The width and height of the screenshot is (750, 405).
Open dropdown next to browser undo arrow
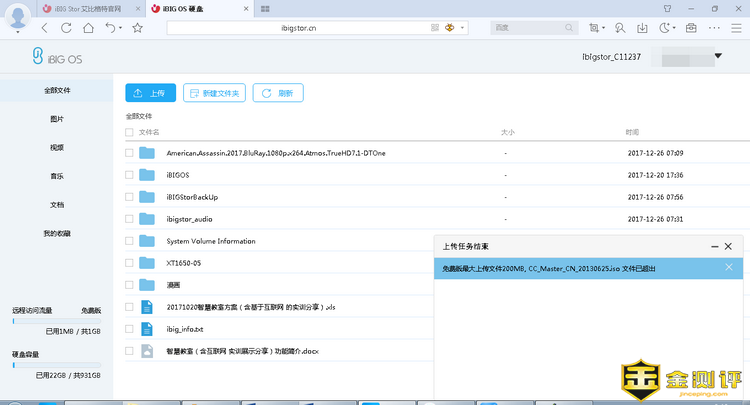[x=120, y=28]
